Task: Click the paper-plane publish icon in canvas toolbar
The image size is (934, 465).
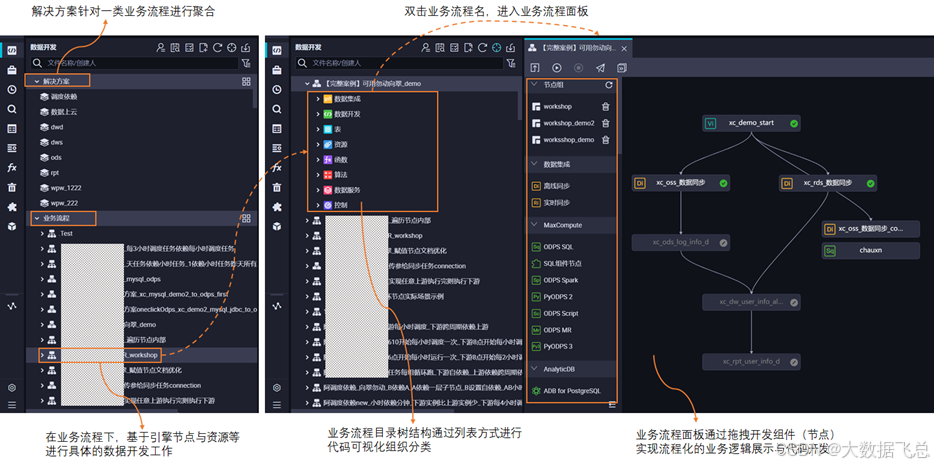Action: click(600, 68)
